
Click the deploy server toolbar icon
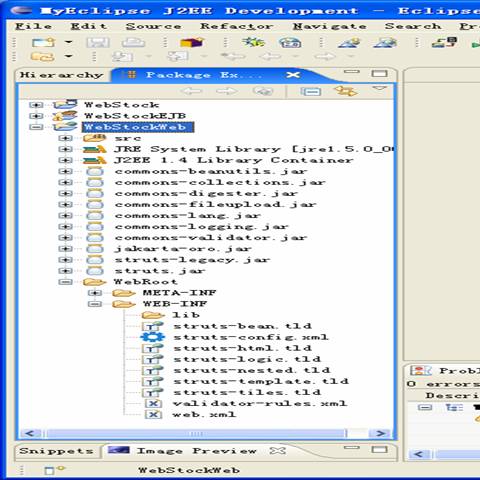(444, 42)
